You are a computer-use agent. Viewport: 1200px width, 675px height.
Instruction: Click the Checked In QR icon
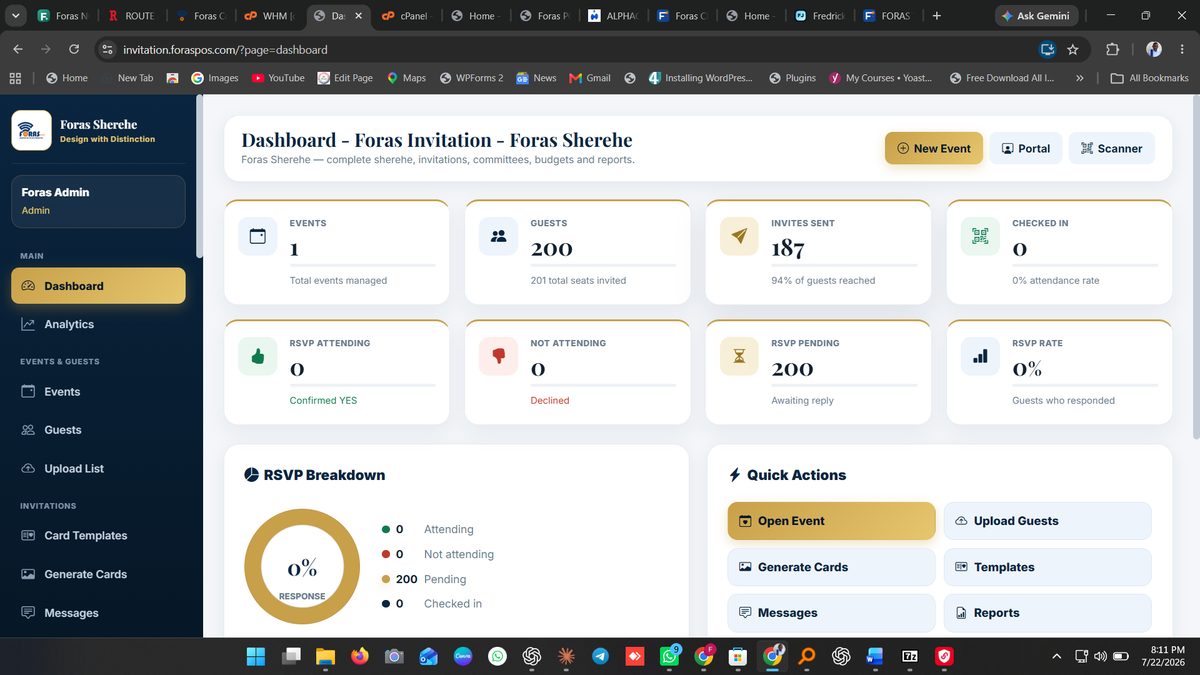(980, 236)
